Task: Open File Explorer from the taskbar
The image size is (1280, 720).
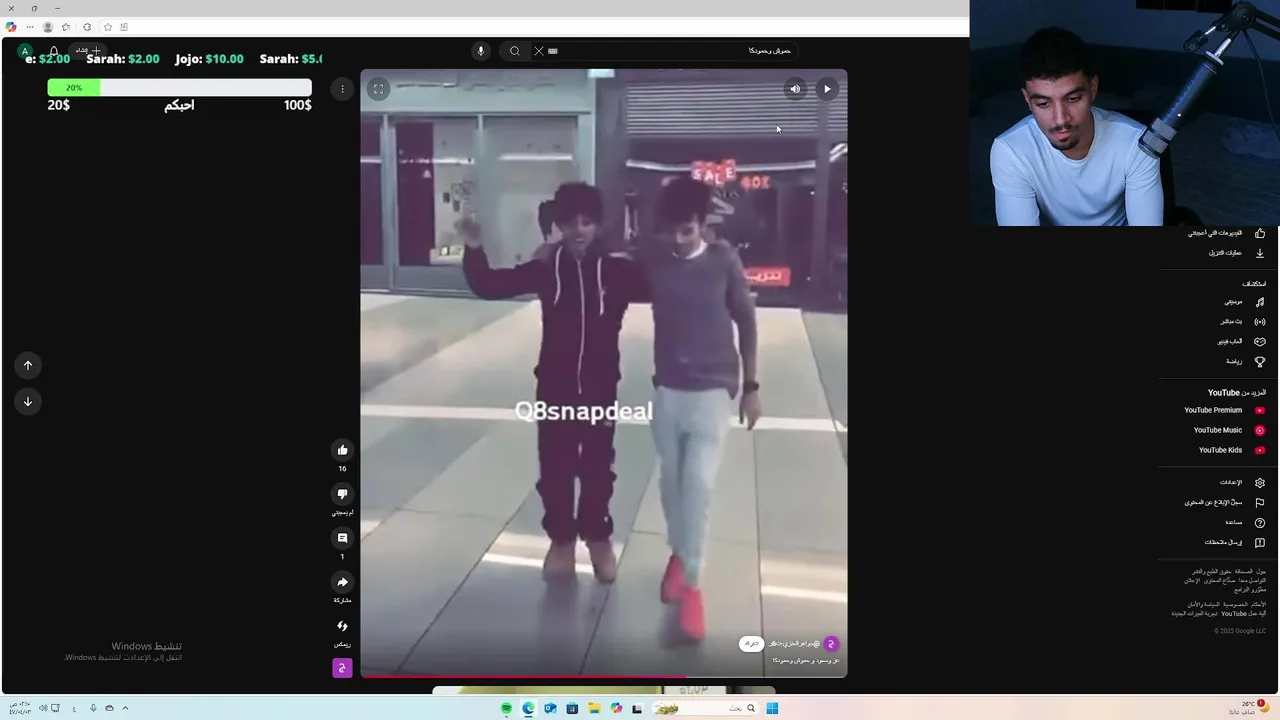Action: click(x=594, y=708)
